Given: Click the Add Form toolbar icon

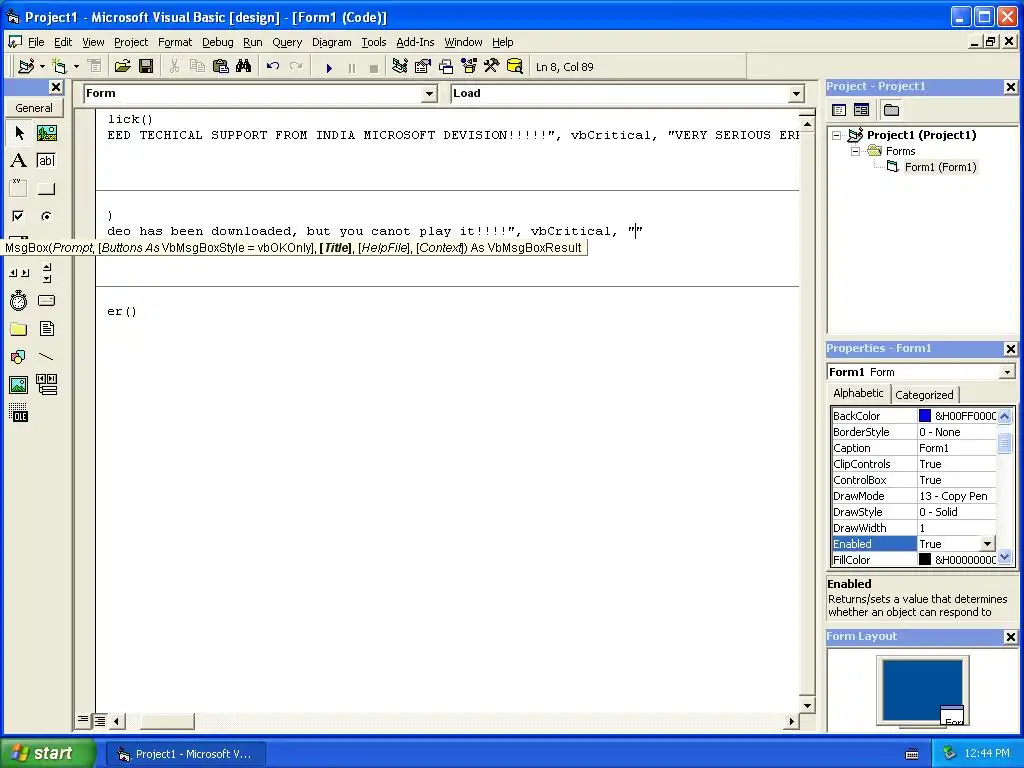Looking at the screenshot, I should [59, 67].
